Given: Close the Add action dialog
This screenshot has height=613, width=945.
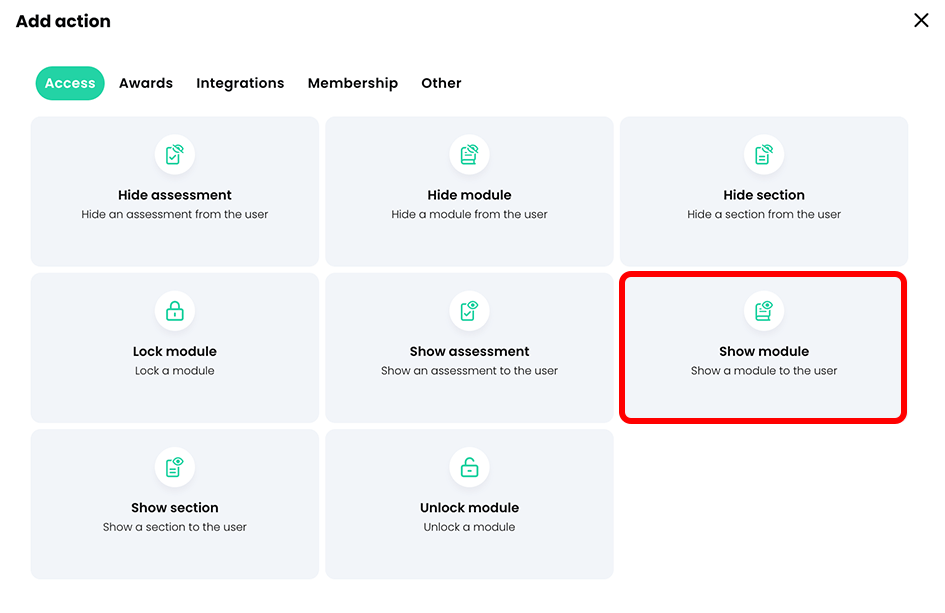Looking at the screenshot, I should 921,20.
